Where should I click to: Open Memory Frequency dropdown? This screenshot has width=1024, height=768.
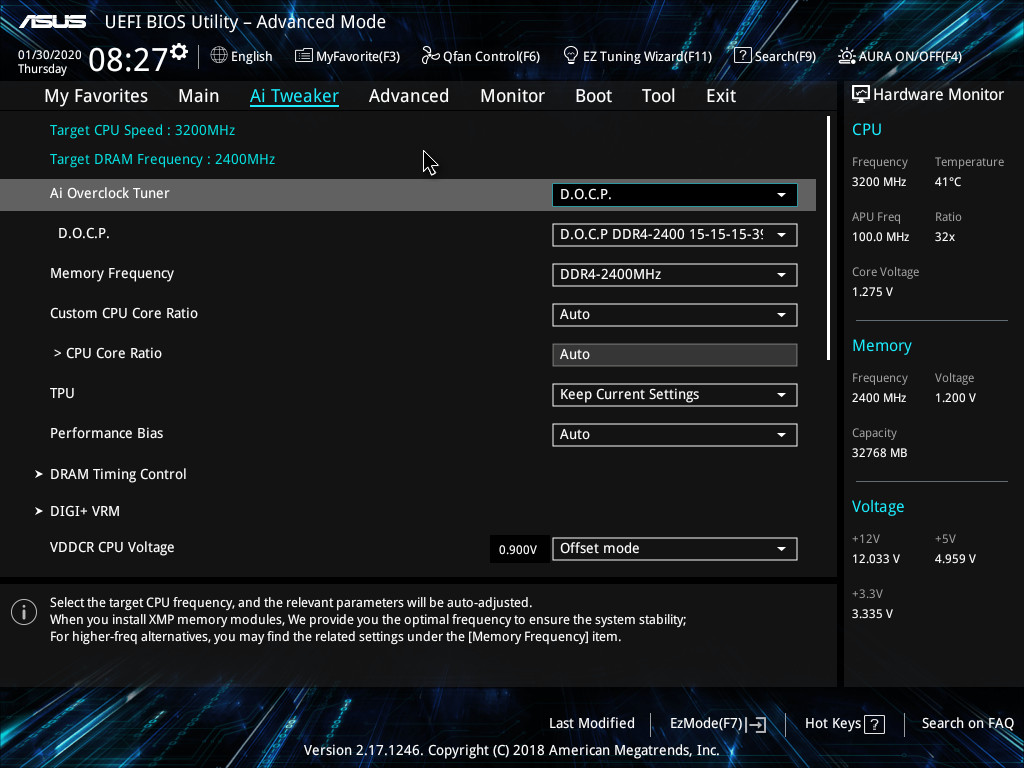point(675,274)
